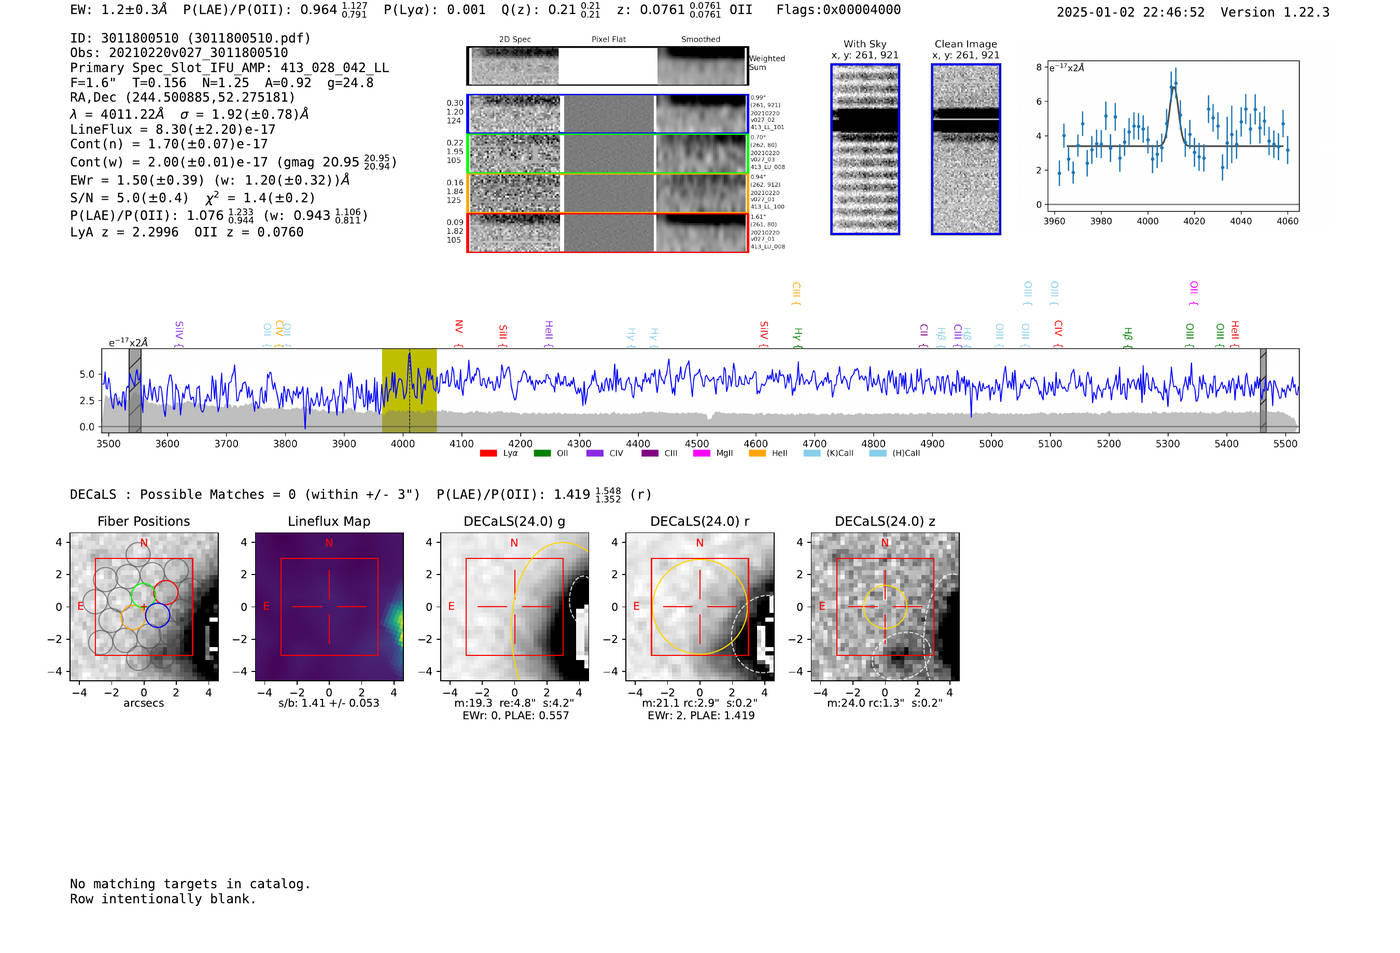Select the blue-bordered 2D spectrum row
The height and width of the screenshot is (953, 1400).
607,114
